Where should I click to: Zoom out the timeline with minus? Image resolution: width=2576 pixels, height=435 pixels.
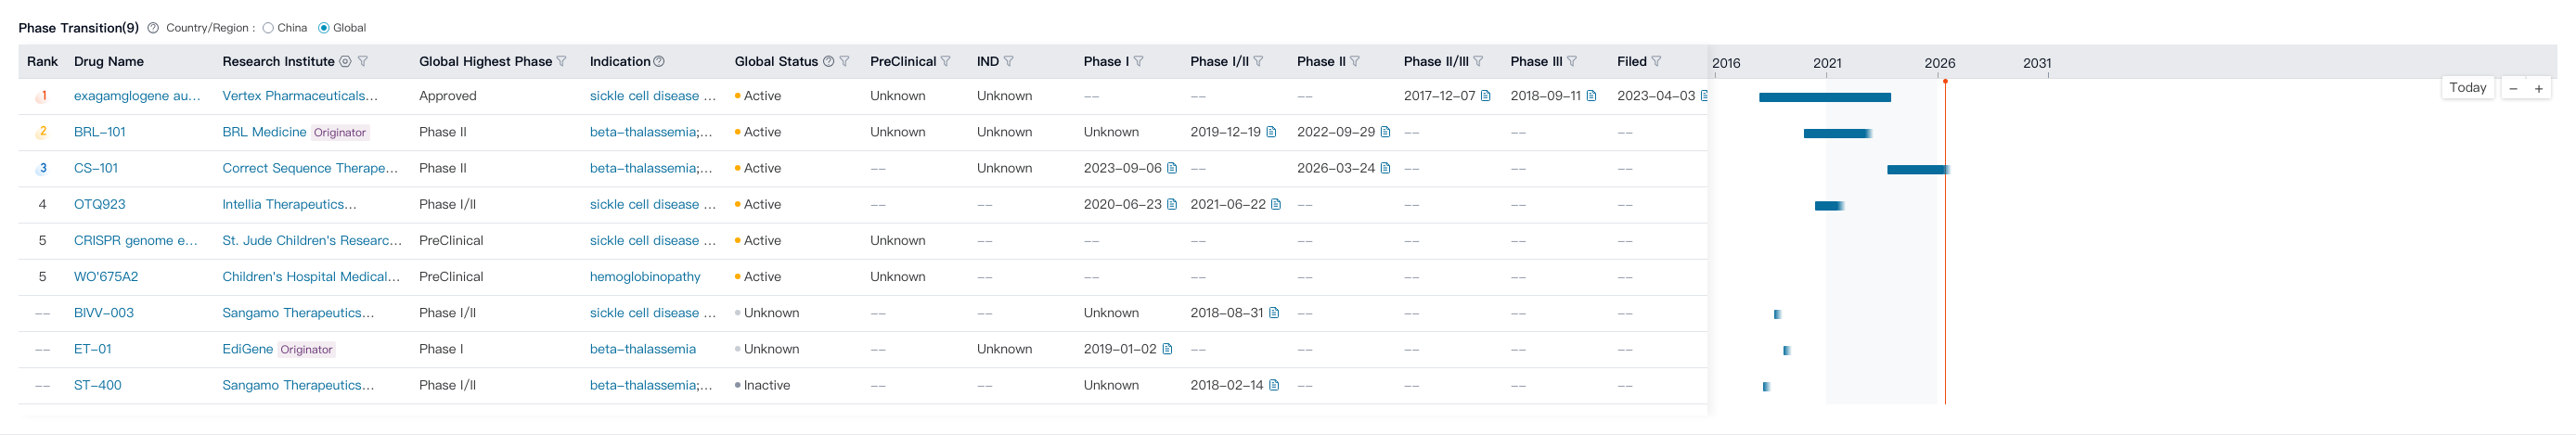coord(2513,88)
